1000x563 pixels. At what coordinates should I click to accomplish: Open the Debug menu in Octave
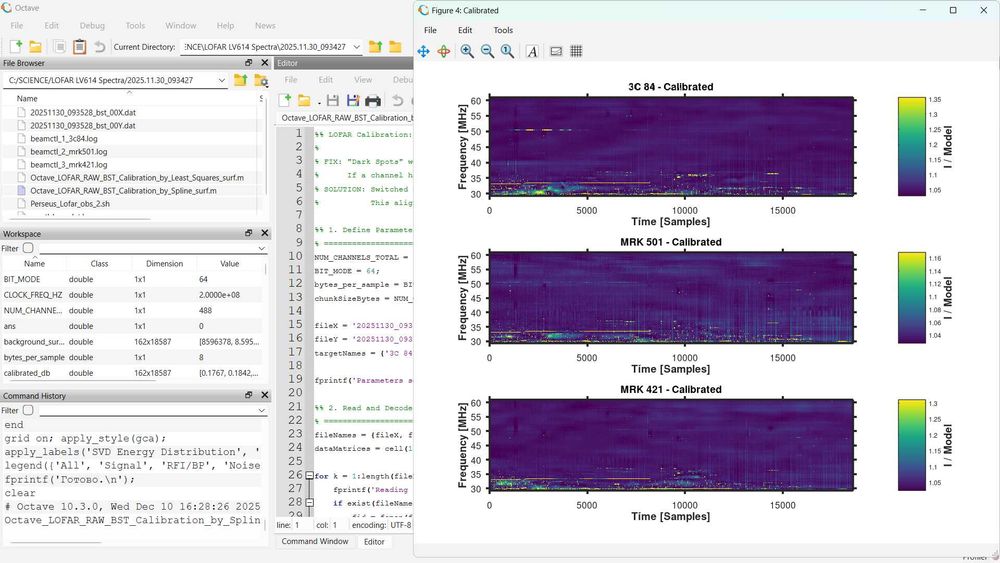[x=92, y=25]
